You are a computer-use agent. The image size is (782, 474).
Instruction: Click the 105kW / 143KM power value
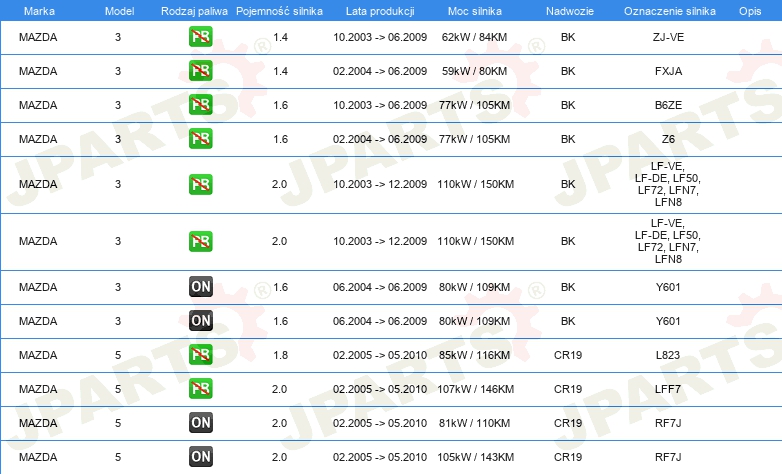[x=475, y=457]
